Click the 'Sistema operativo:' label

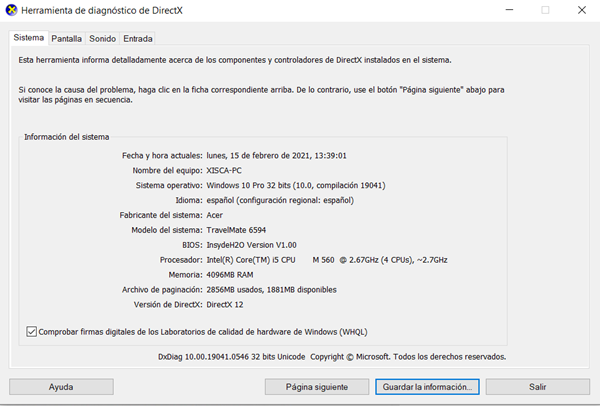[x=169, y=186]
